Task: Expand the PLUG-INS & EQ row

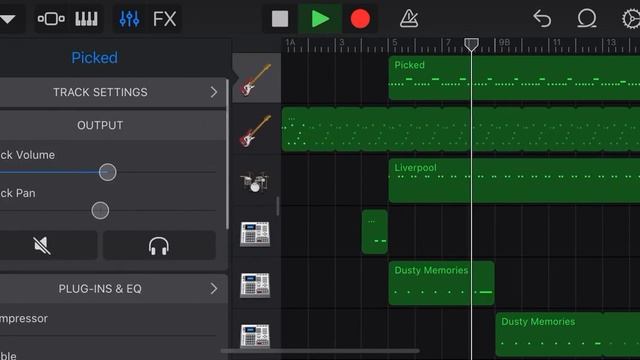Action: coord(112,289)
